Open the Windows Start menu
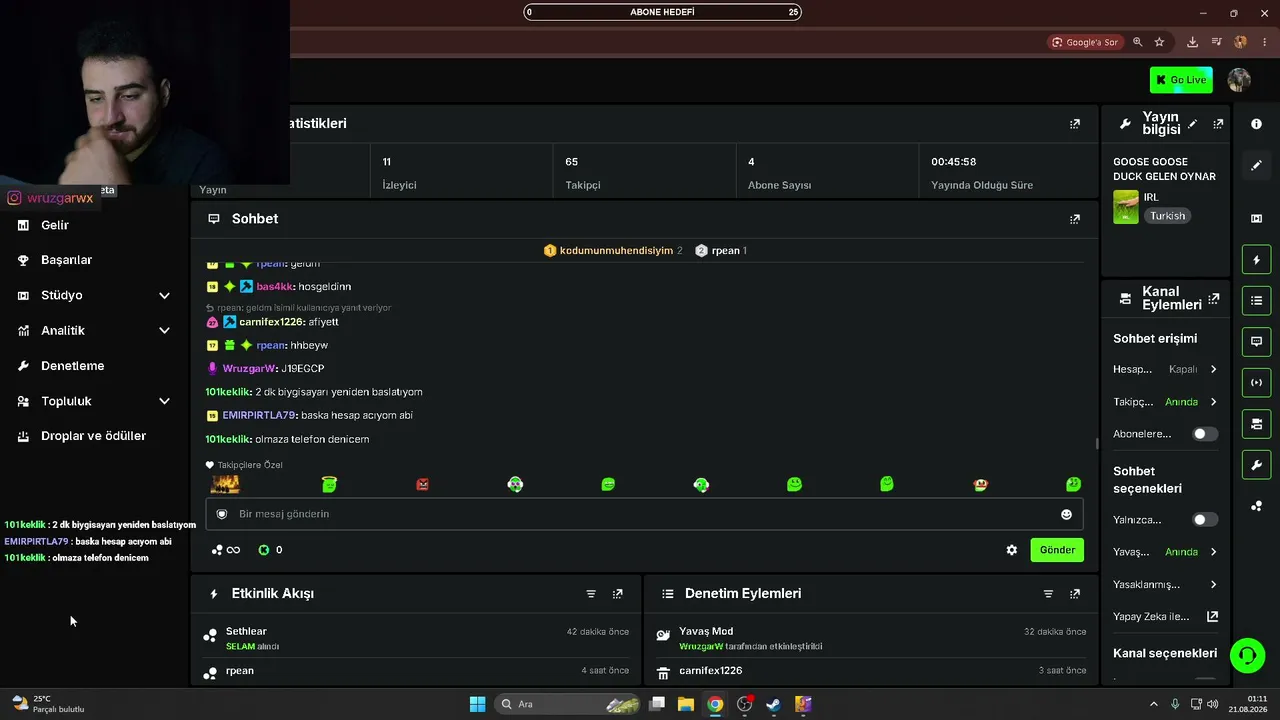This screenshot has height=720, width=1280. pos(478,704)
